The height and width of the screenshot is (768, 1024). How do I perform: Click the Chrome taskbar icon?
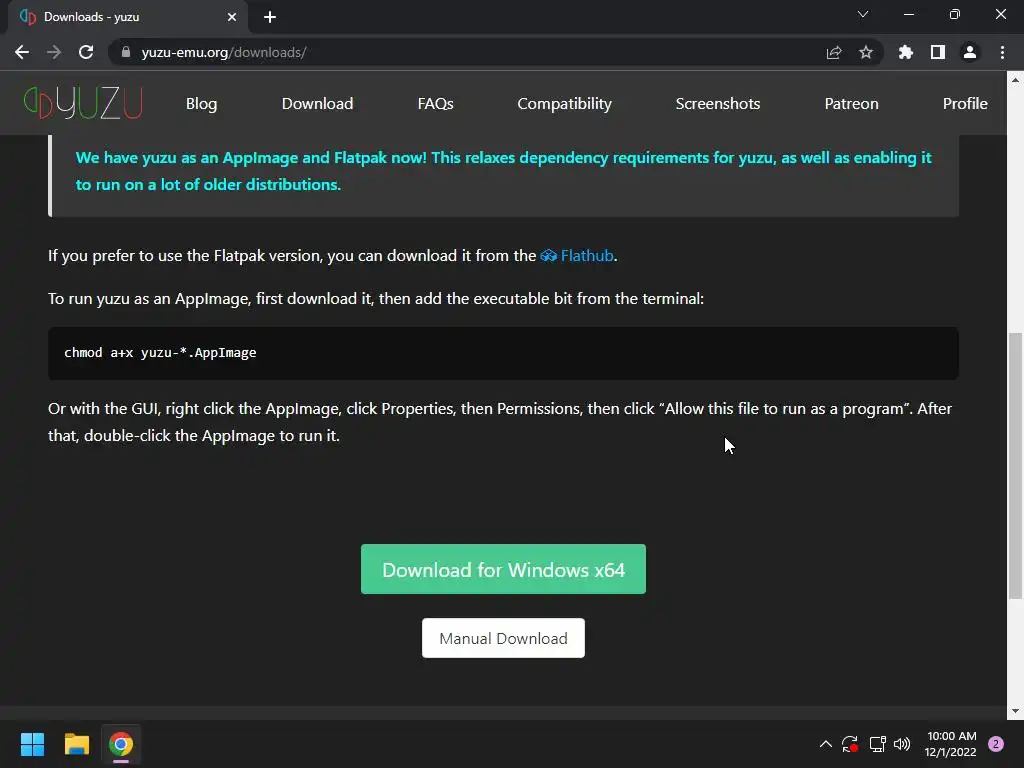121,744
